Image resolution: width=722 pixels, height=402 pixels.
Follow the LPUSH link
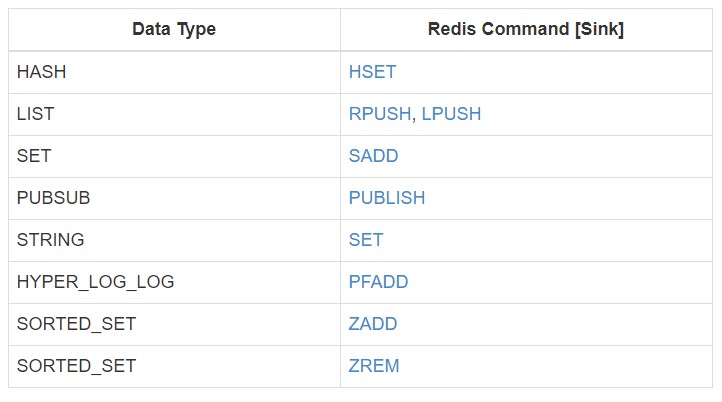(x=451, y=114)
